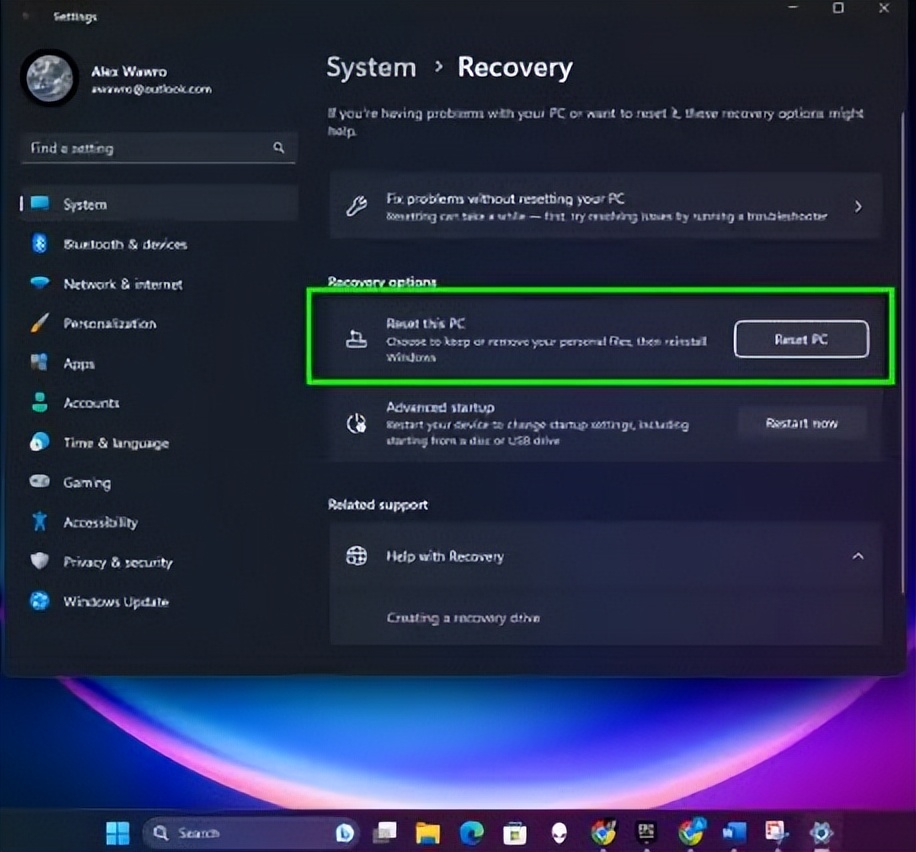Open Privacy & security via the shield icon
The width and height of the screenshot is (916, 852).
[38, 562]
